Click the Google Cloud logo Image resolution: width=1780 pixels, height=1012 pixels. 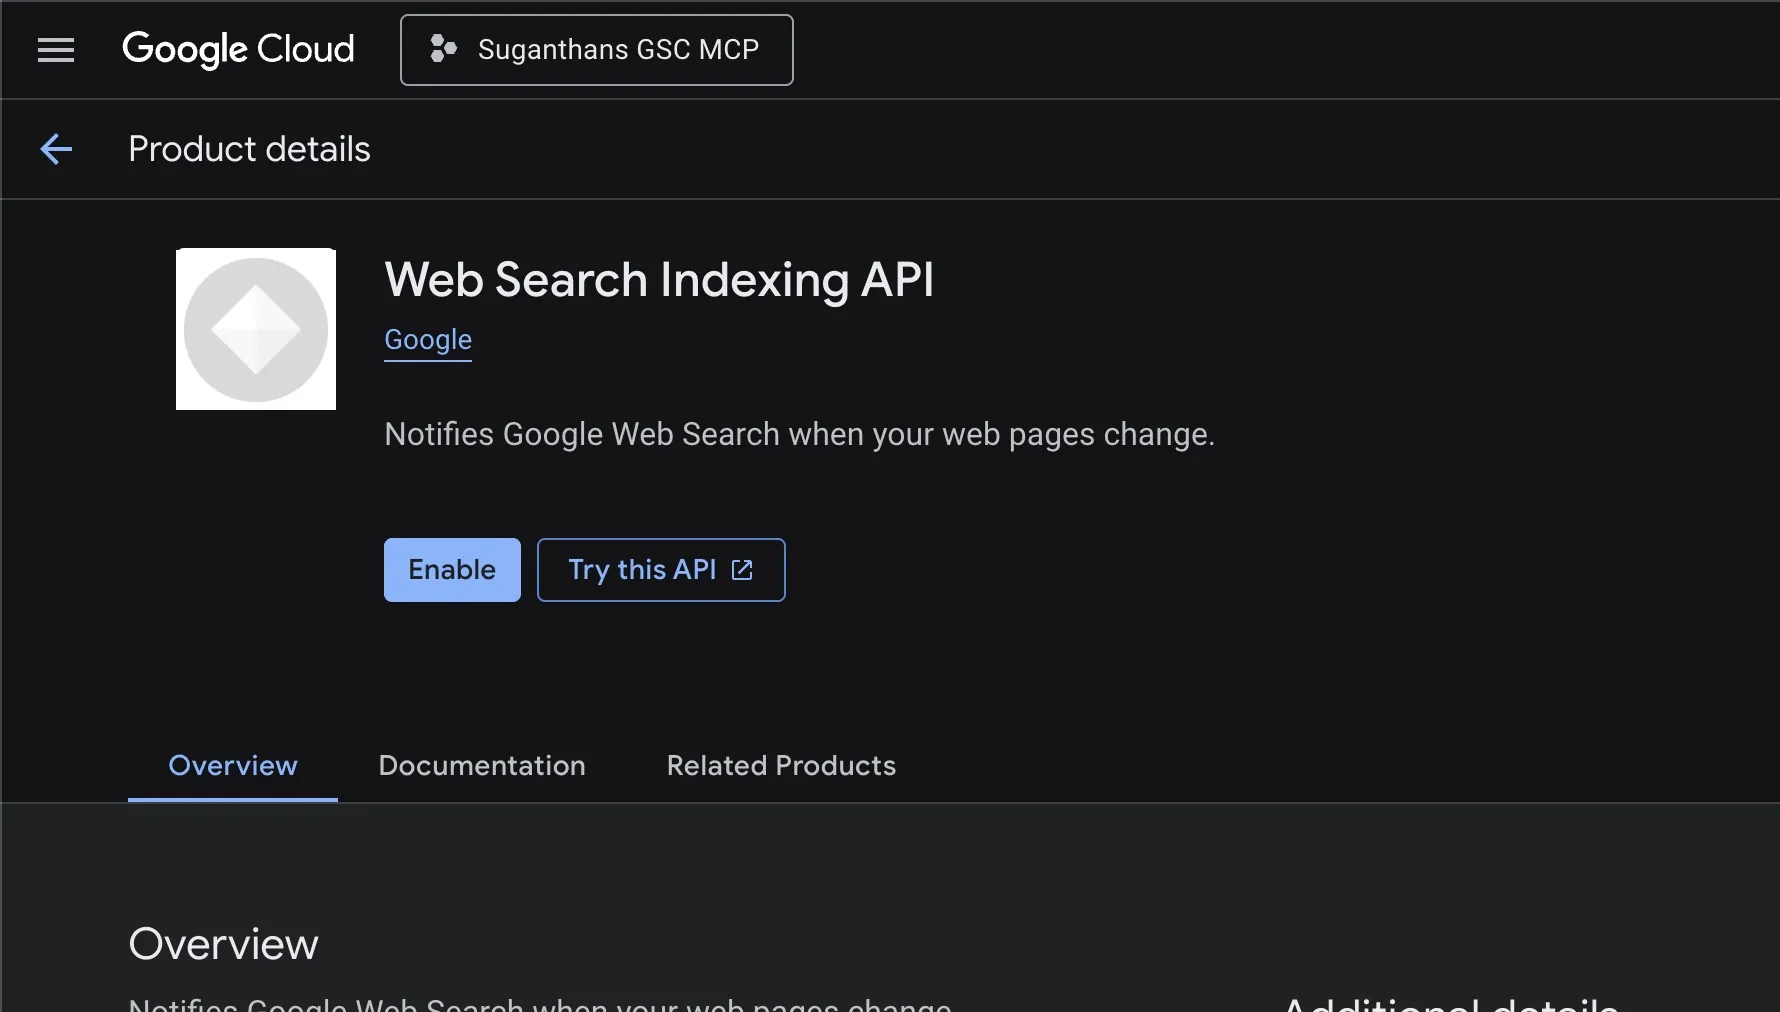238,49
